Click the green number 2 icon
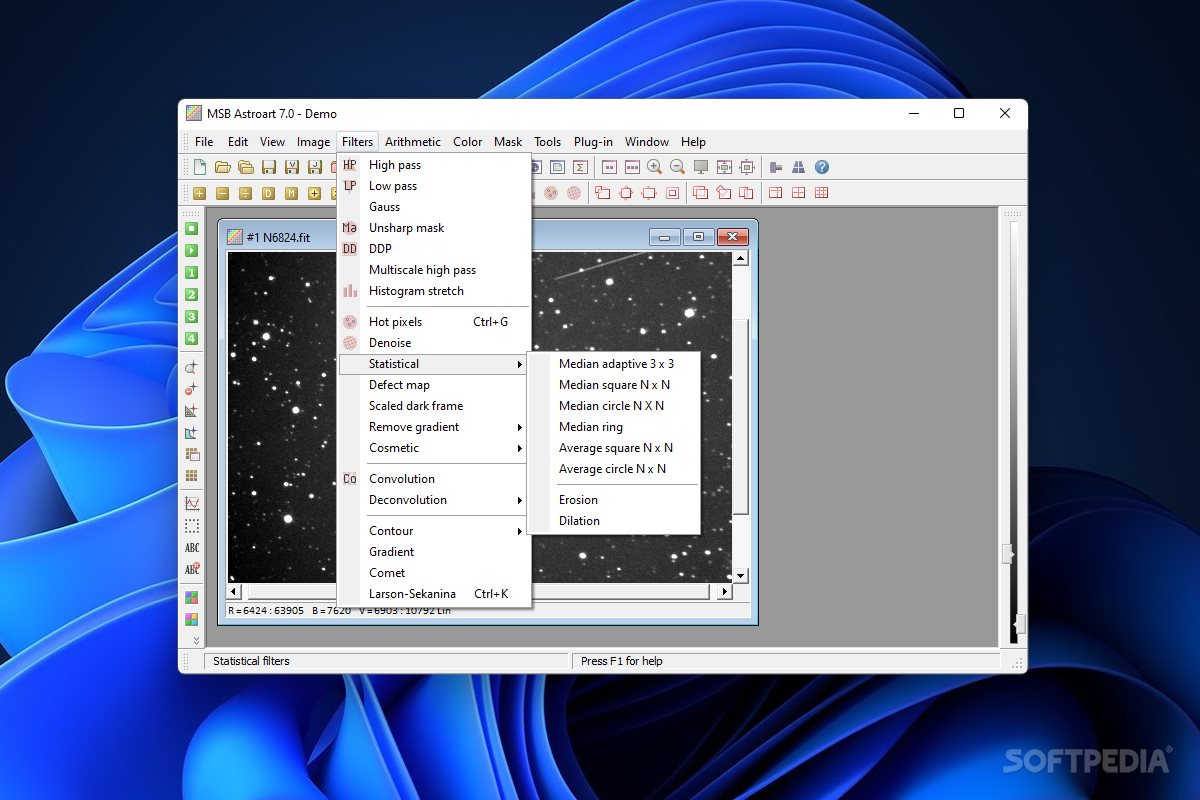1200x800 pixels. point(192,295)
